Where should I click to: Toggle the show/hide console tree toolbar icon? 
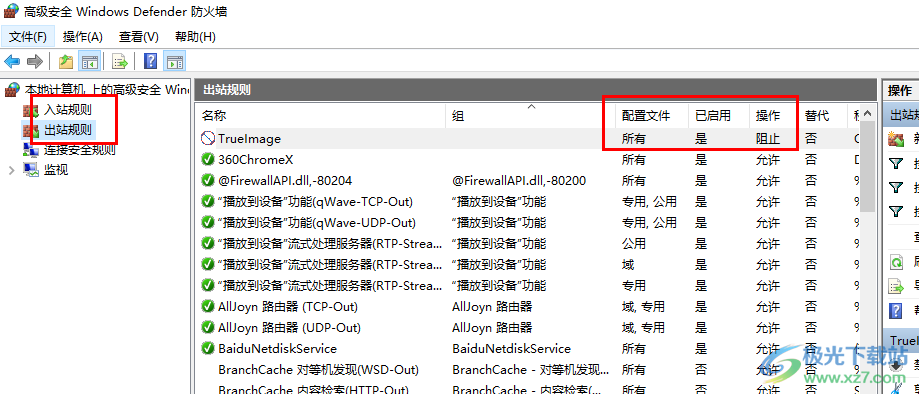pos(90,61)
